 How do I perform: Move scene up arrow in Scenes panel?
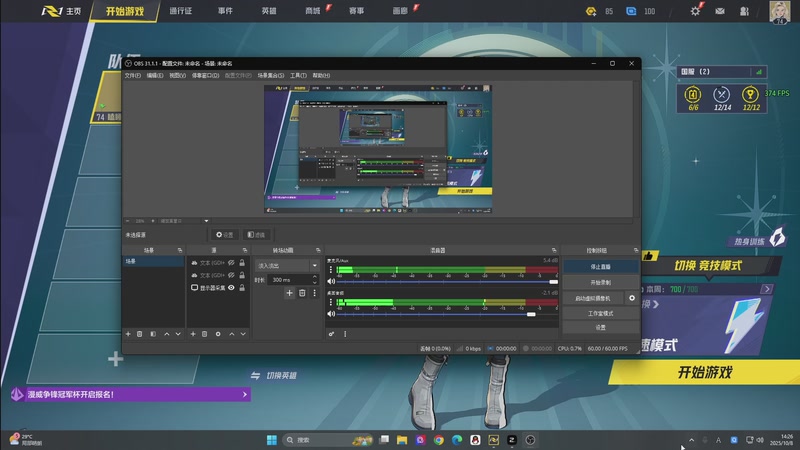167,334
